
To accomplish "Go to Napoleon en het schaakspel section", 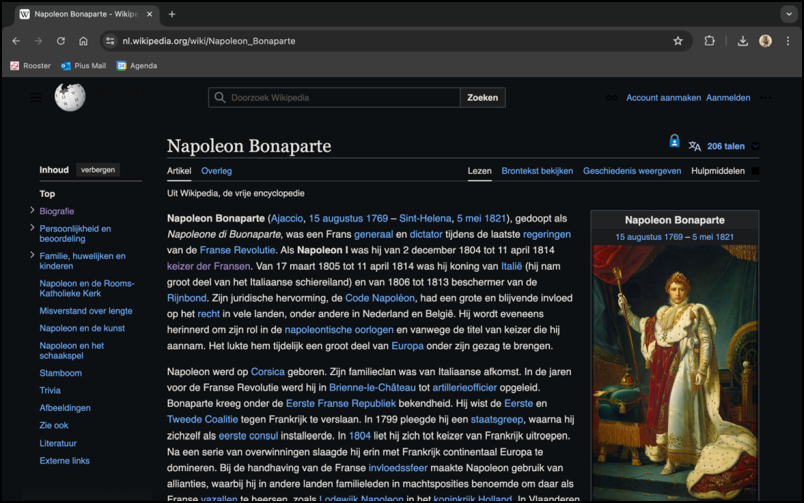I will (72, 351).
